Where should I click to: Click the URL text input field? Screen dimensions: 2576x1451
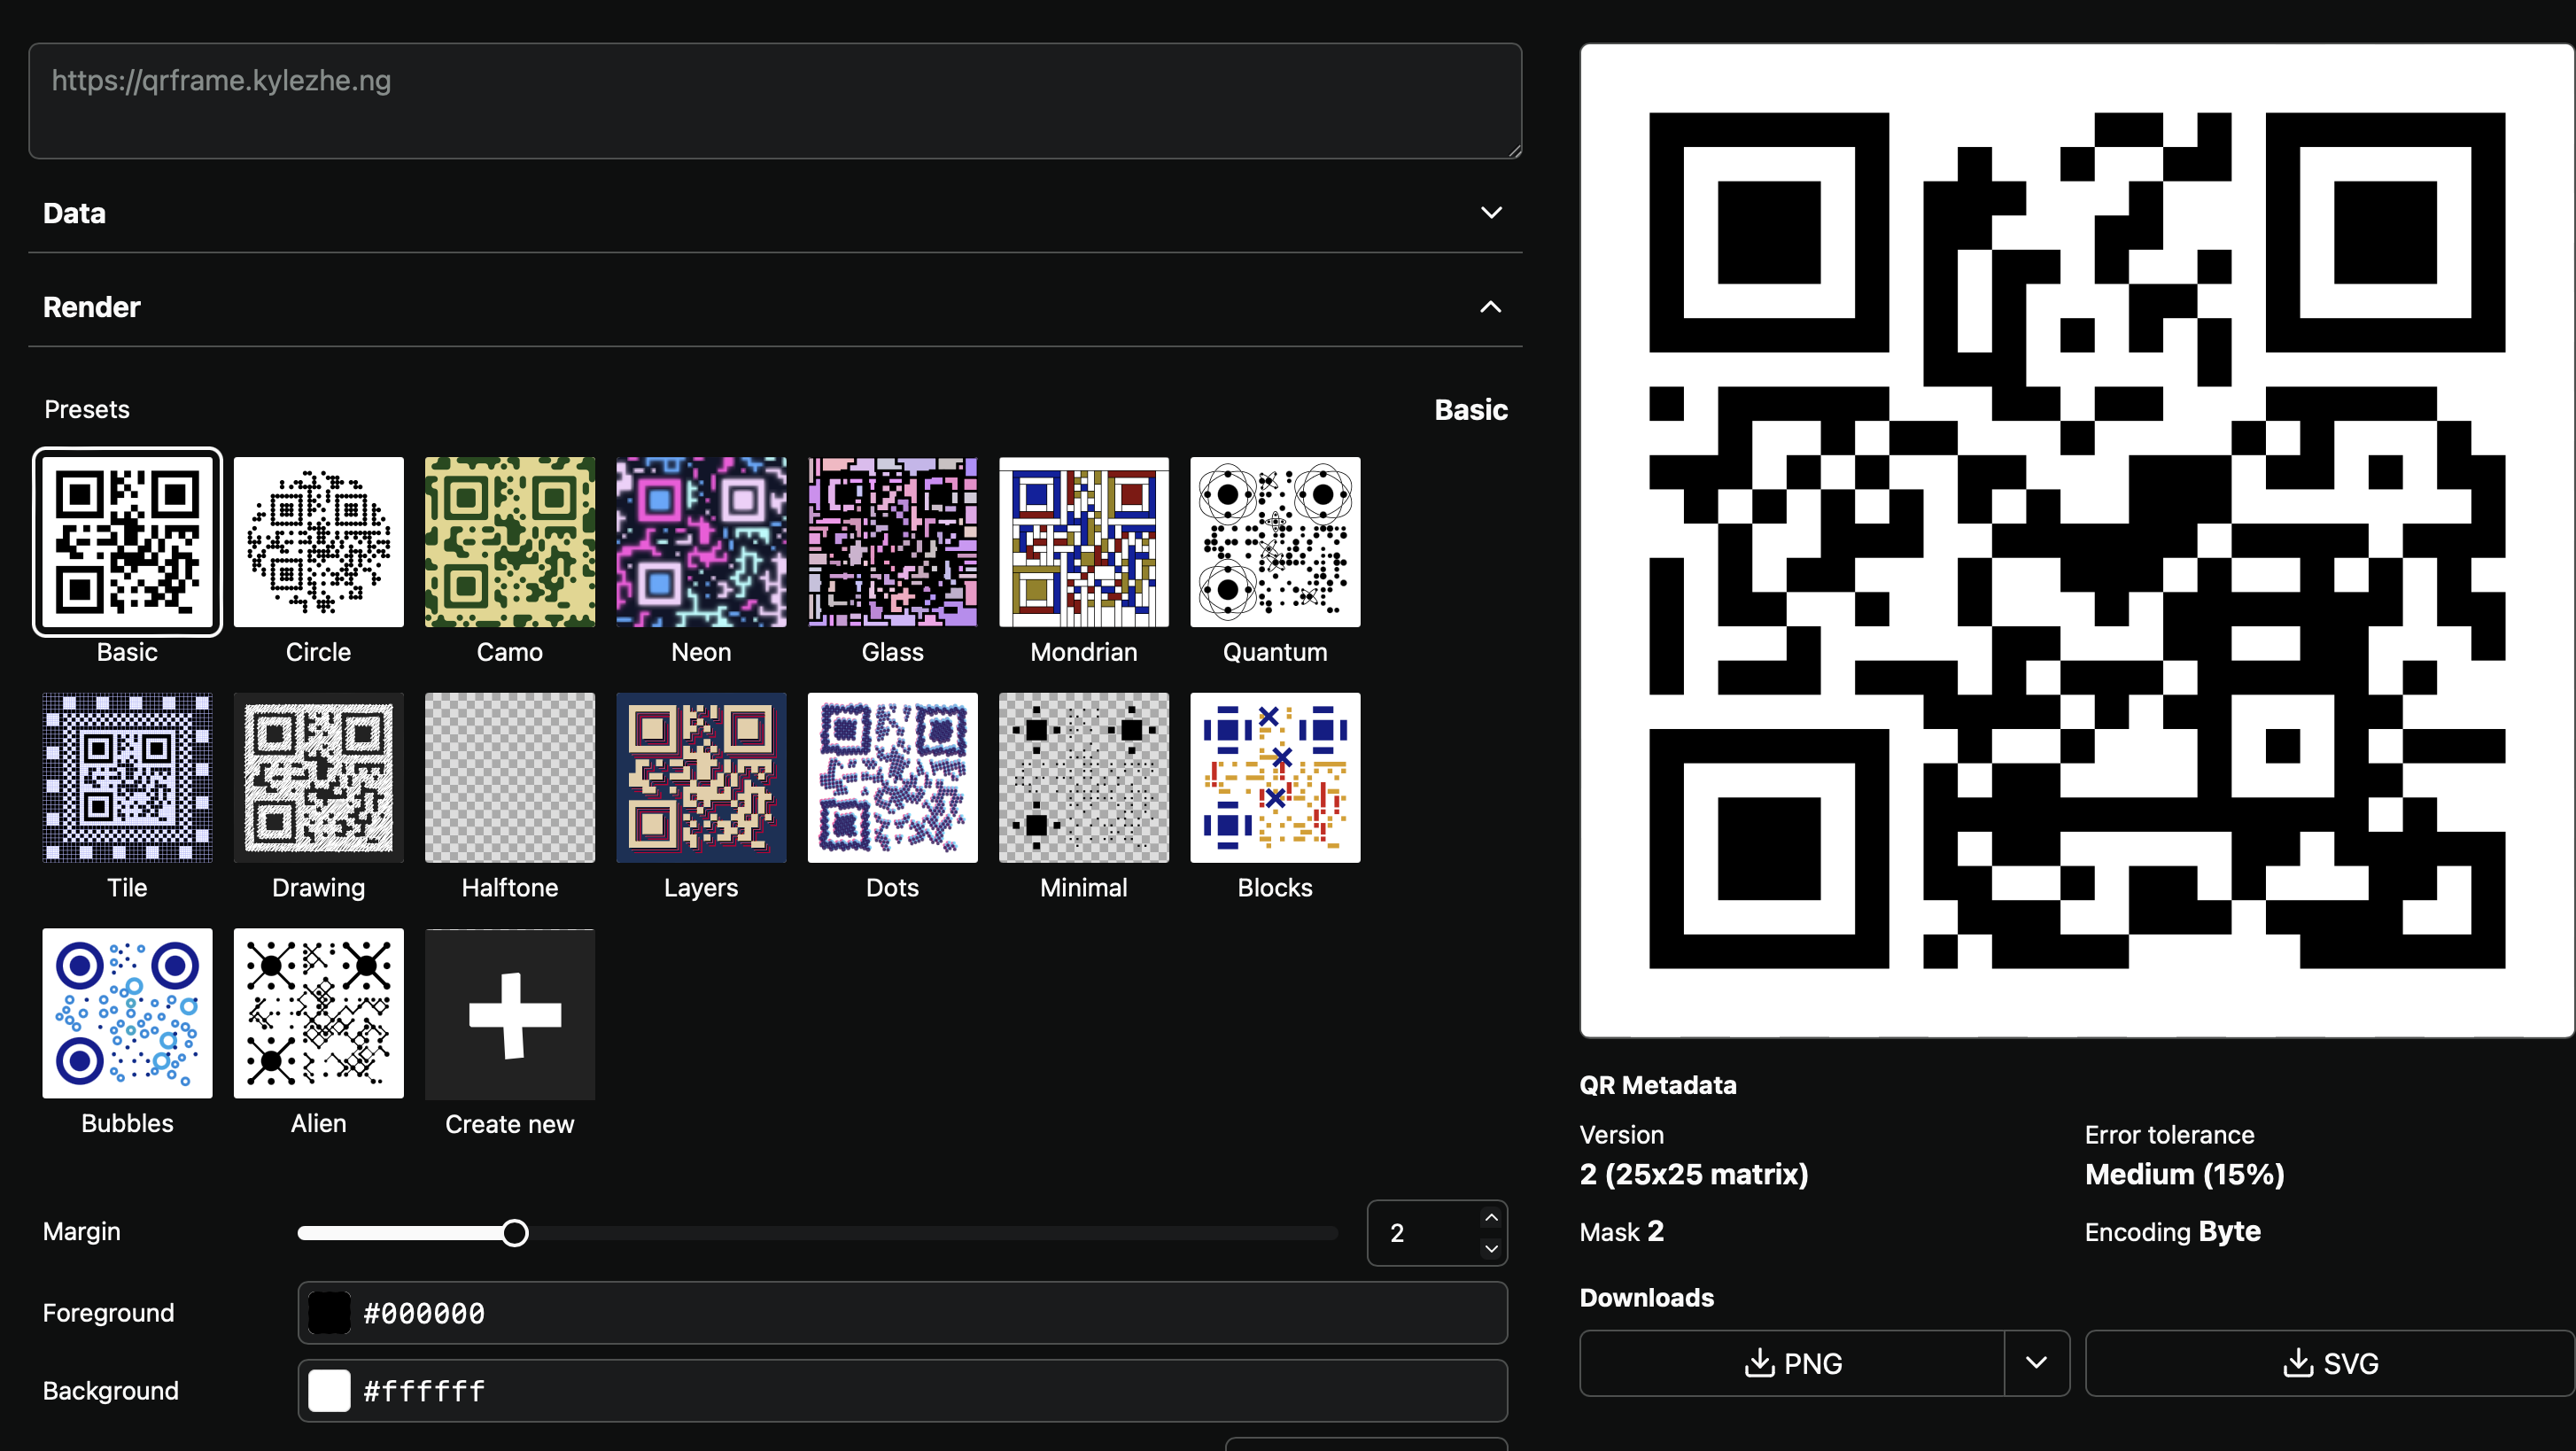pos(774,100)
